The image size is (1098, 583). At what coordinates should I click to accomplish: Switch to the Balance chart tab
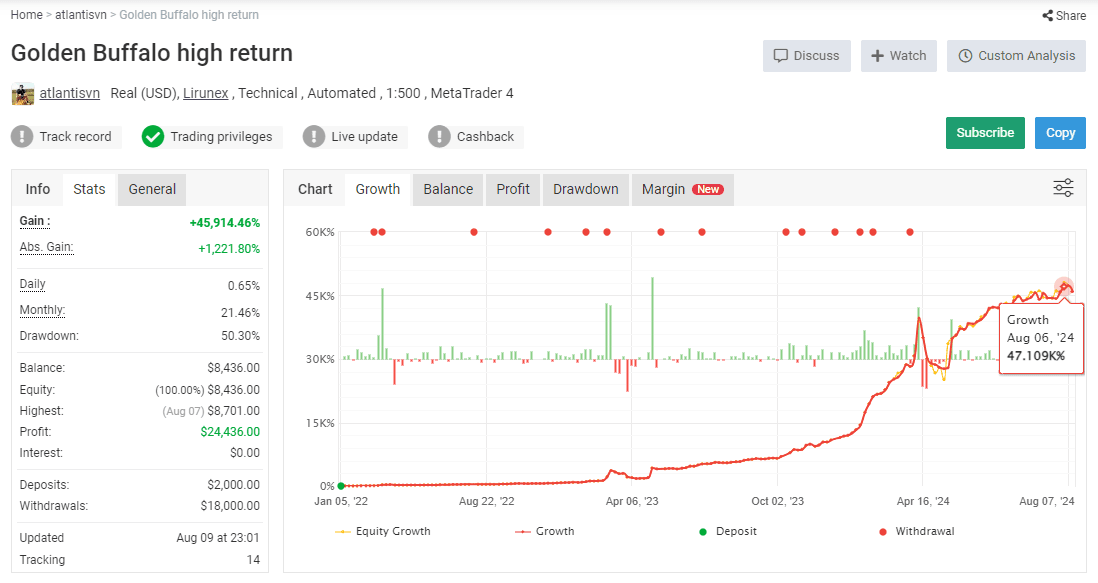[x=448, y=190]
